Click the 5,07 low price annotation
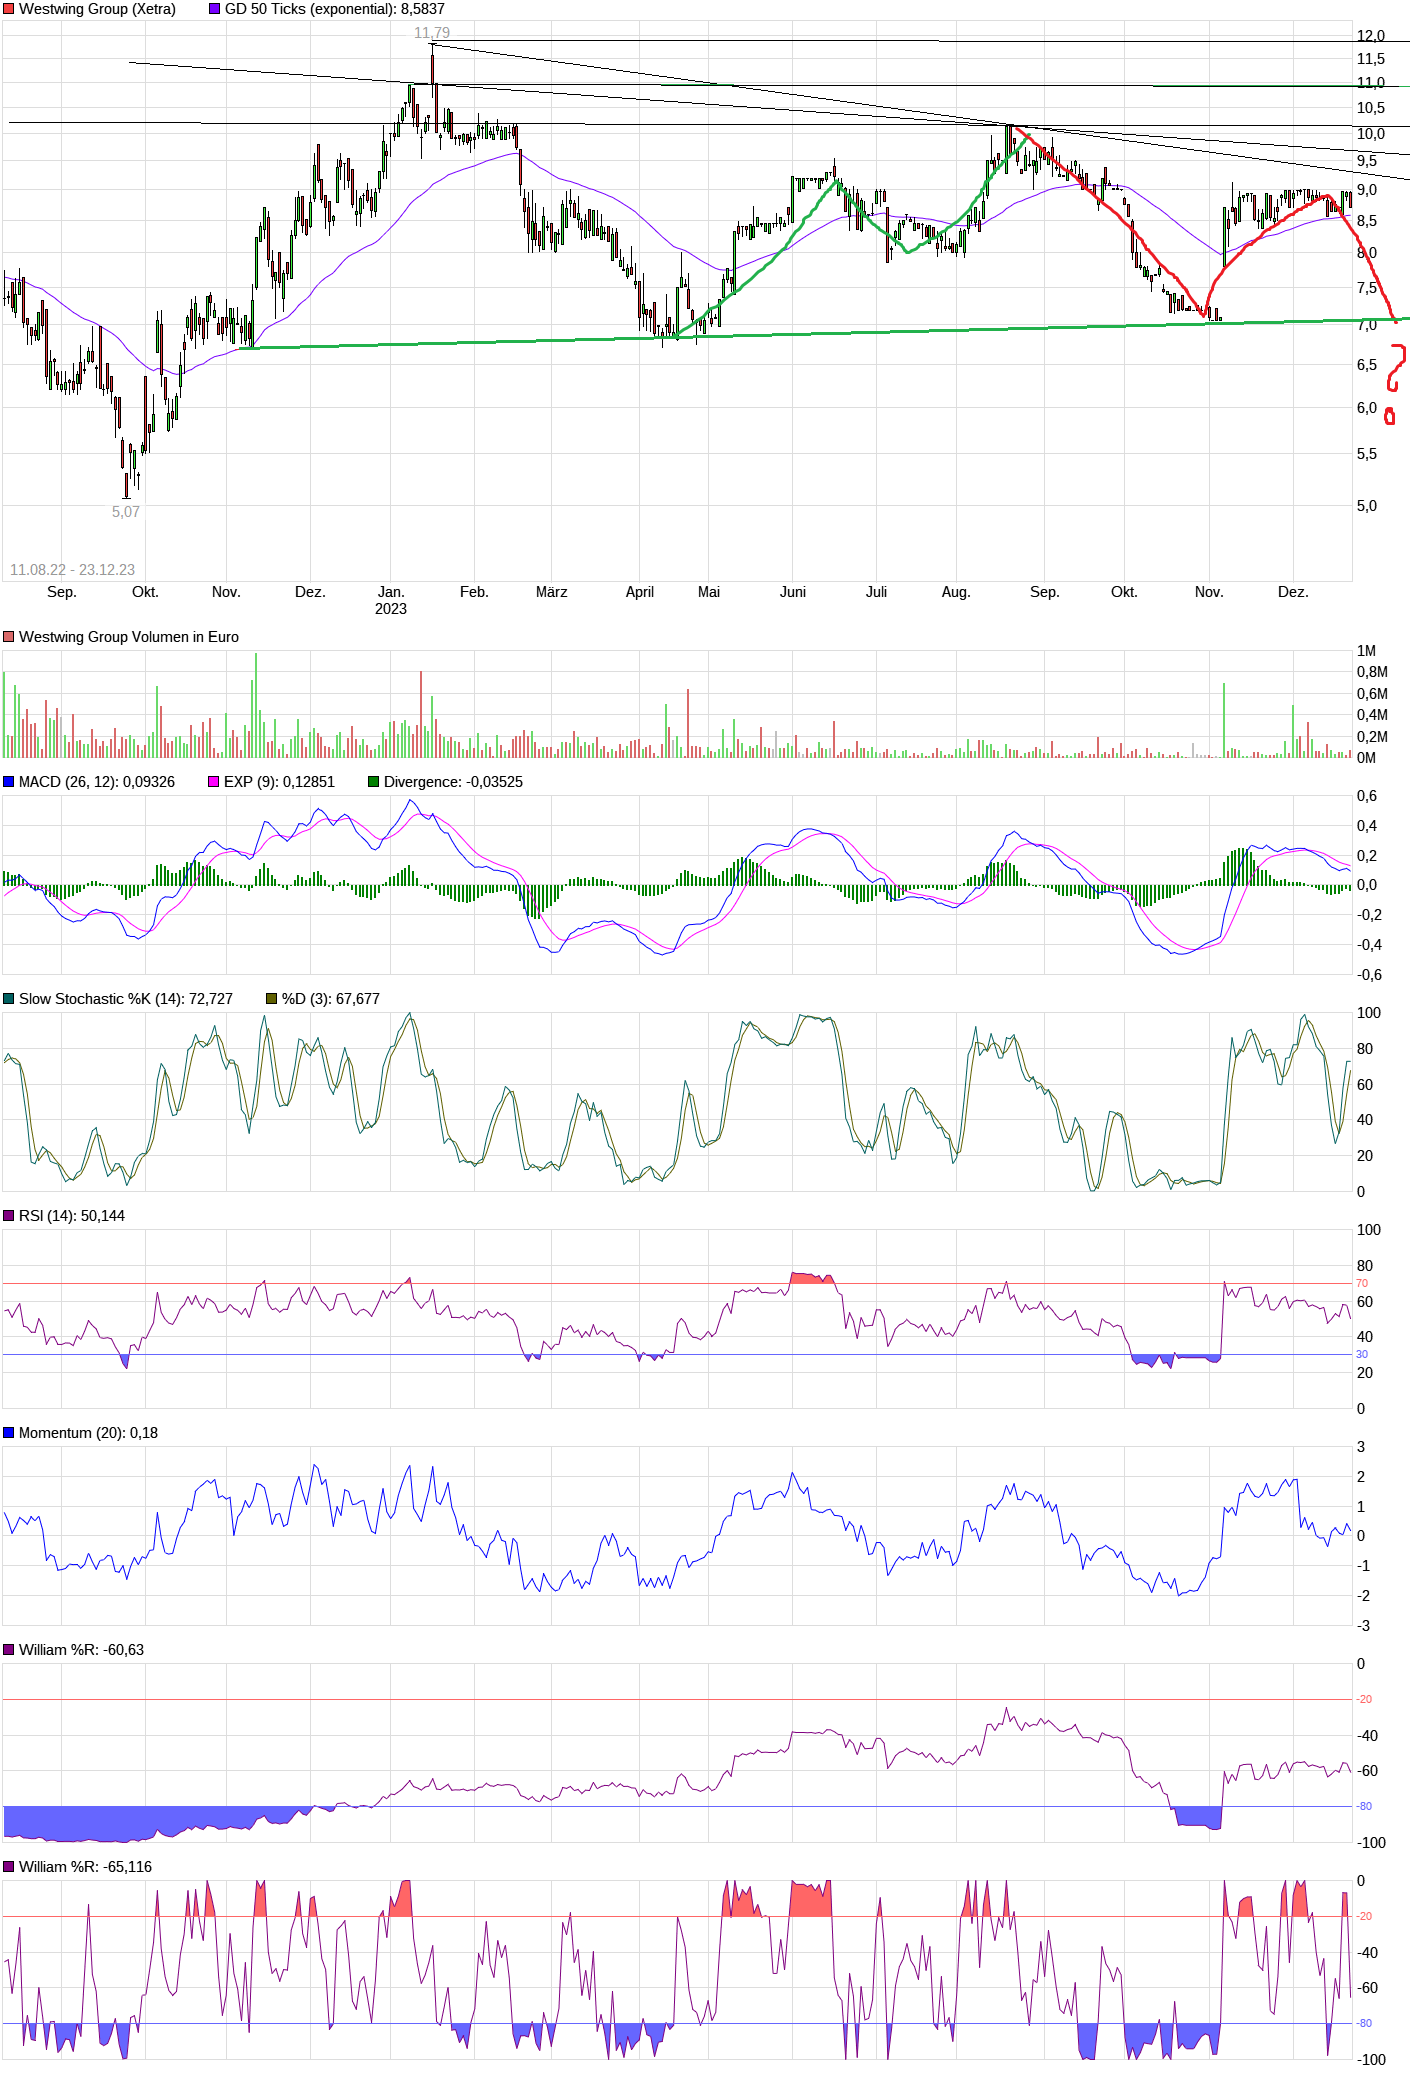Image resolution: width=1410 pixels, height=2074 pixels. 126,512
